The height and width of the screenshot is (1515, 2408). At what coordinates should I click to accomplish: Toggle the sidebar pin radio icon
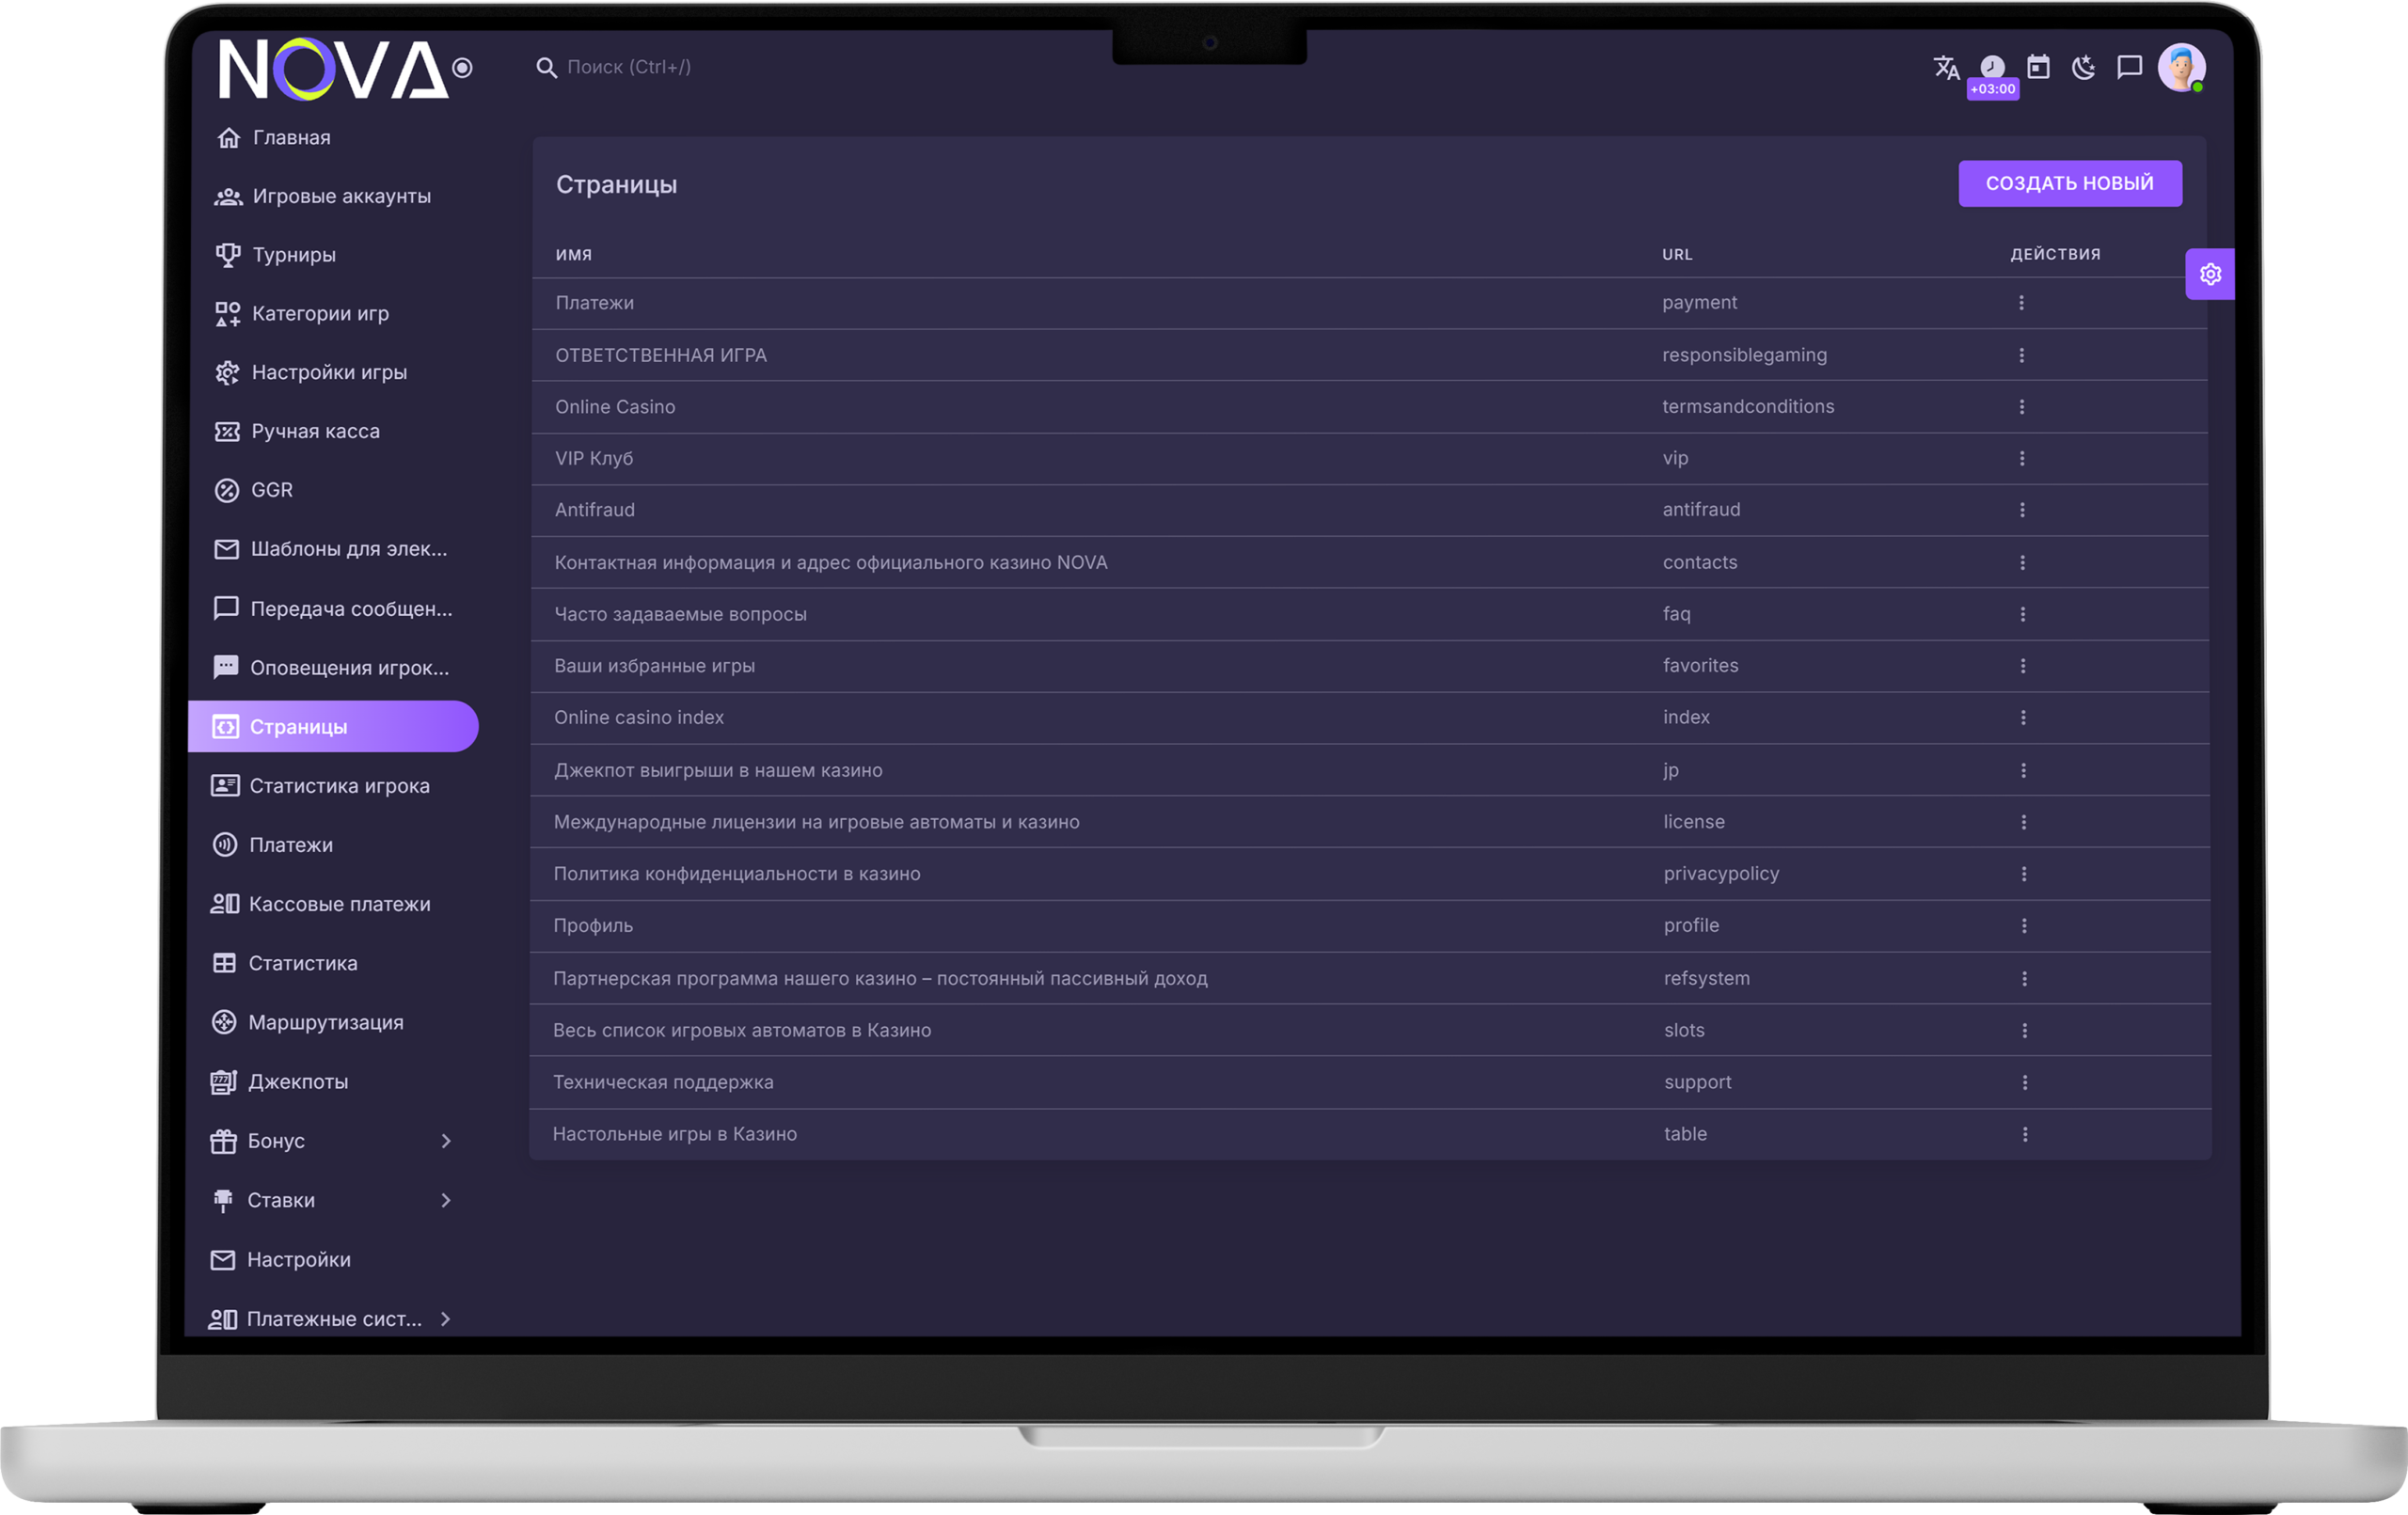(462, 68)
